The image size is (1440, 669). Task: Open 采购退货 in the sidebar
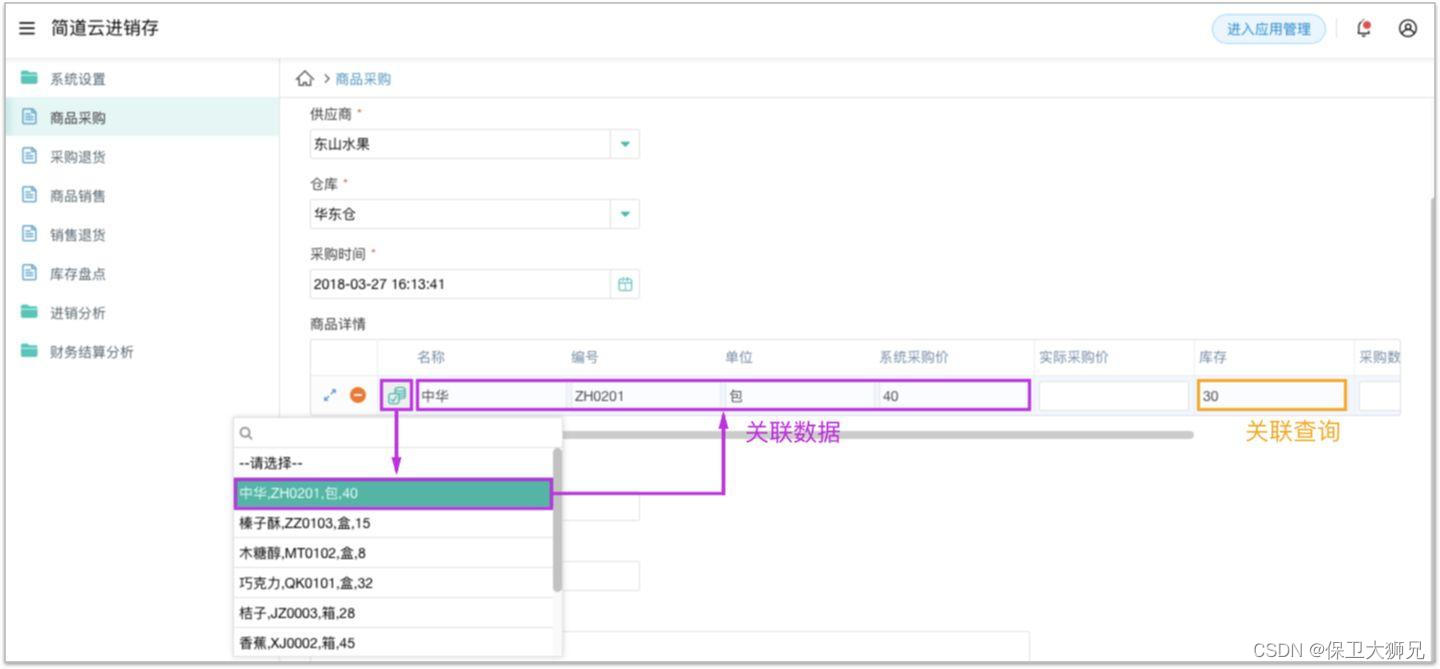tap(78, 157)
